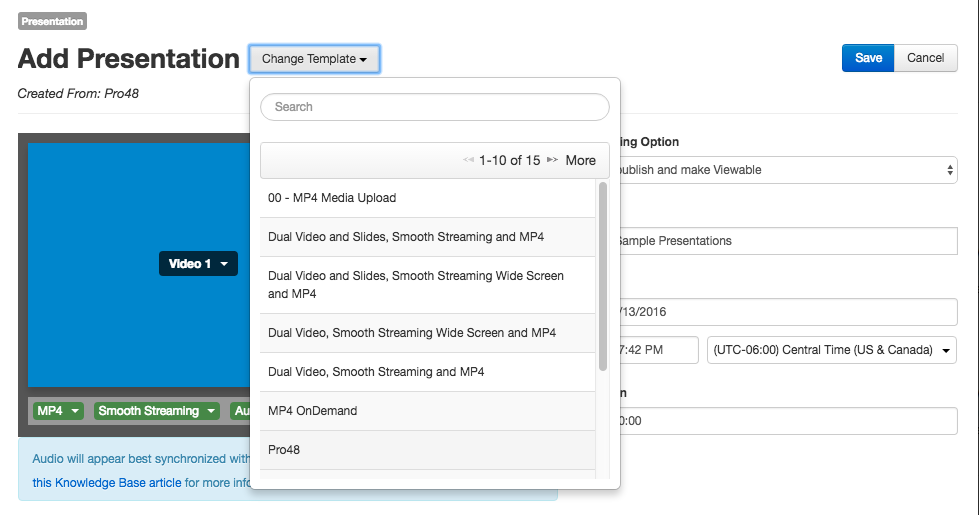Choose MP4 OnDemand template
Viewport: 979px width, 515px height.
[428, 411]
